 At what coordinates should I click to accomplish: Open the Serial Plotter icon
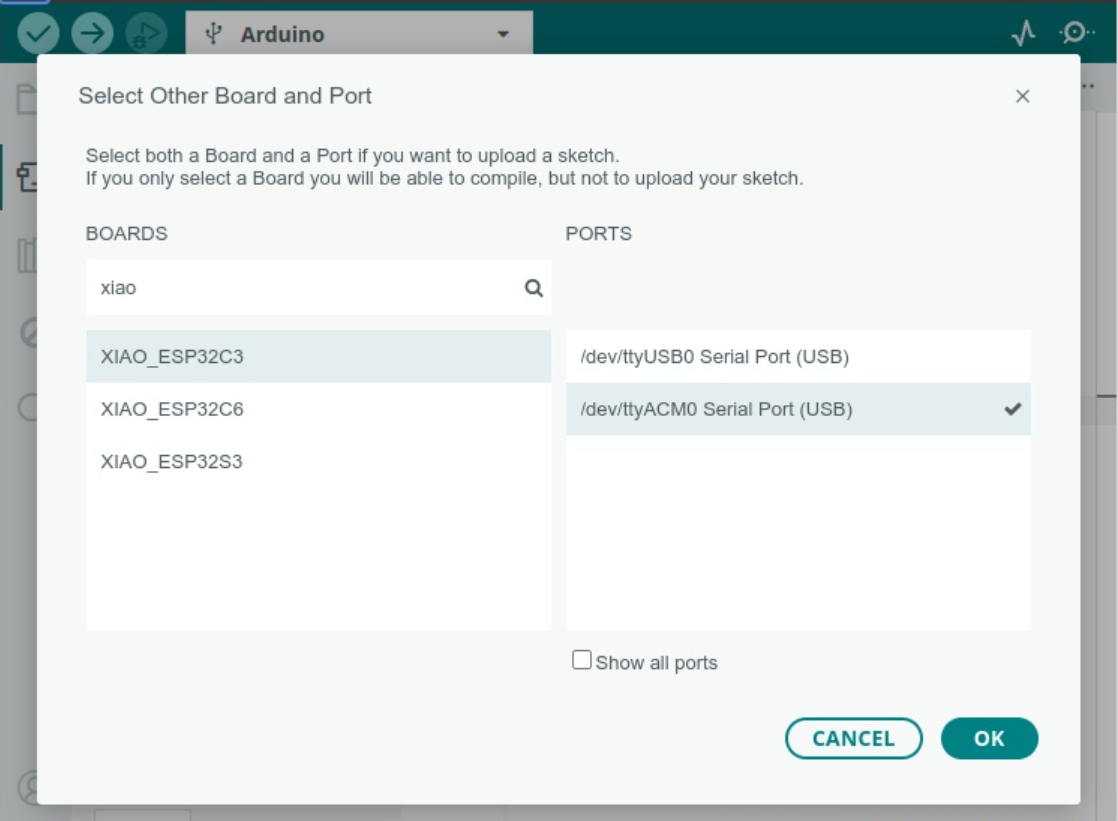1023,34
